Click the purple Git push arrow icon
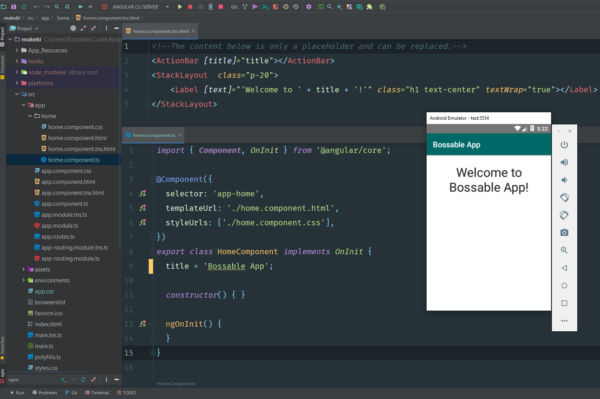The image size is (600, 399). coord(255,7)
